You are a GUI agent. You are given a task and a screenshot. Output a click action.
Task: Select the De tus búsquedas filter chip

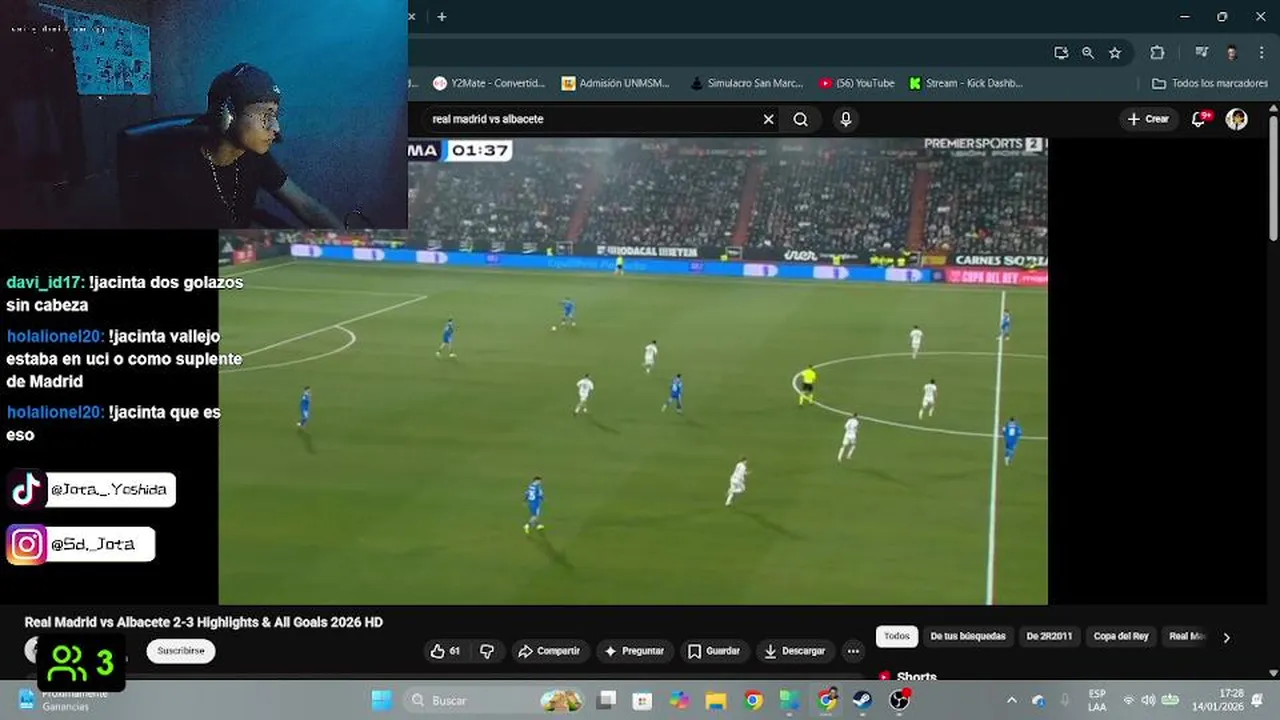pos(967,636)
